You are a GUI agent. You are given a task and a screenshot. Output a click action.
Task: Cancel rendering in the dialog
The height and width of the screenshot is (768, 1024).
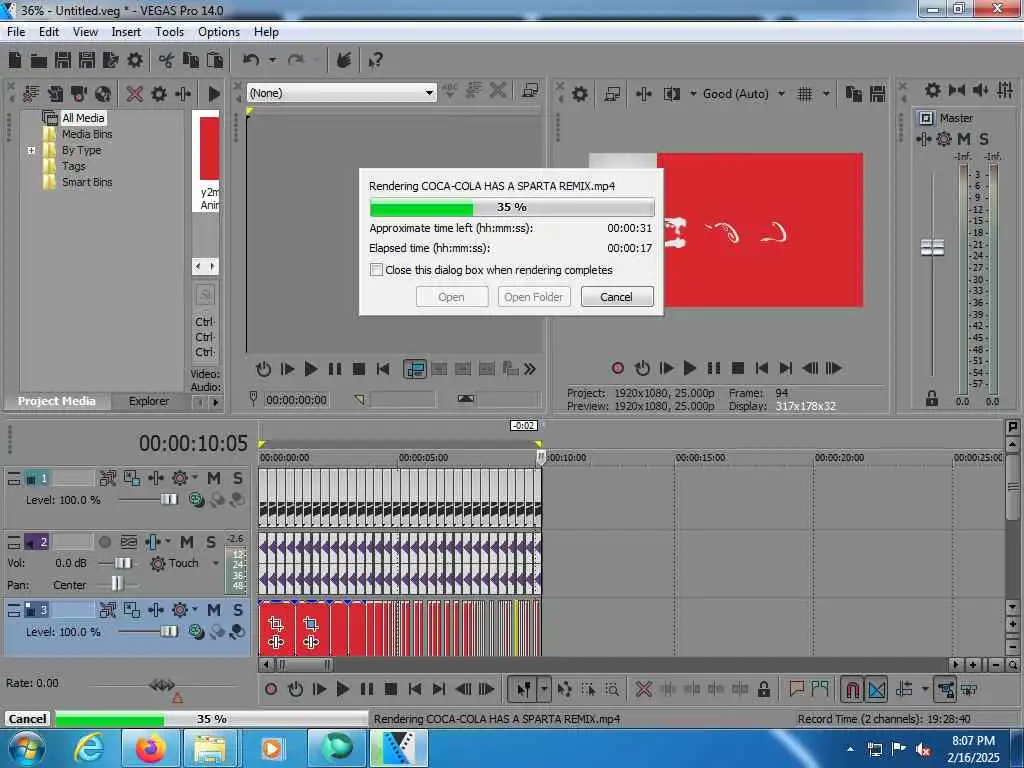coord(616,297)
